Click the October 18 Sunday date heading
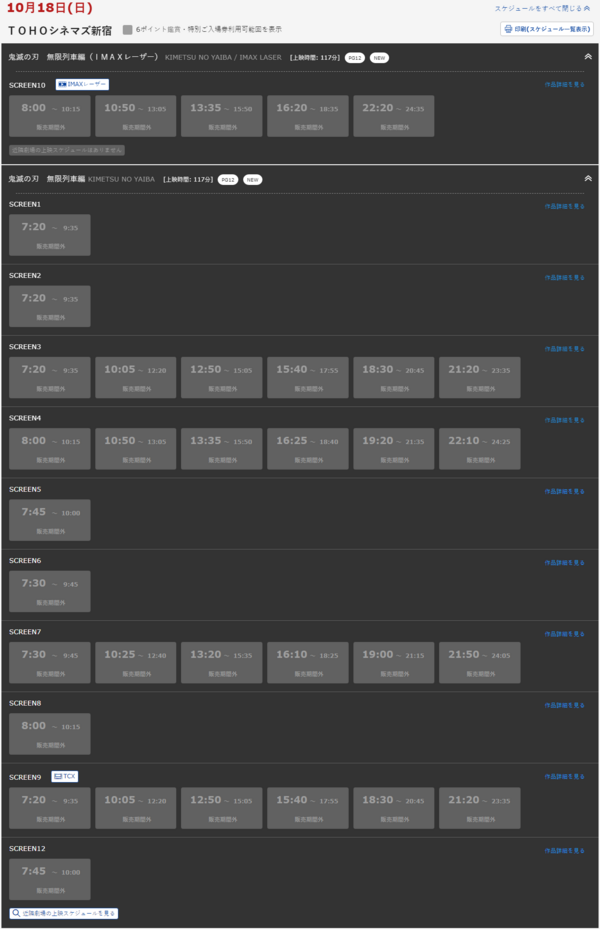600x929 pixels. [x=50, y=8]
